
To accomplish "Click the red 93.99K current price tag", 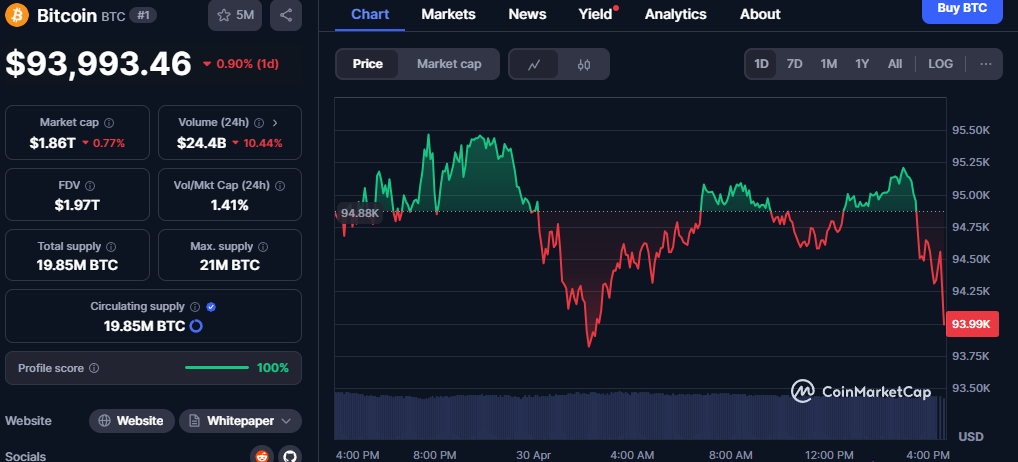I will pyautogui.click(x=972, y=324).
